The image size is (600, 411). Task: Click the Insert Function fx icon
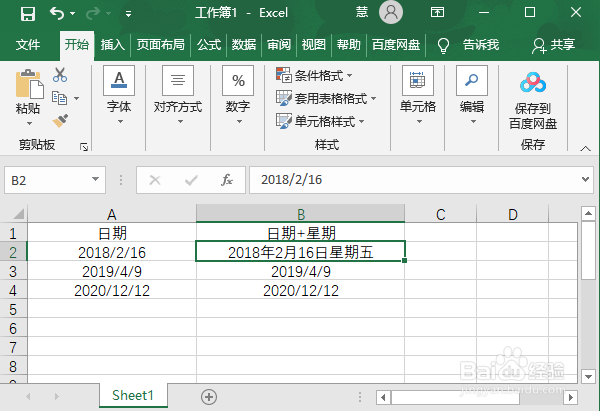tap(227, 180)
